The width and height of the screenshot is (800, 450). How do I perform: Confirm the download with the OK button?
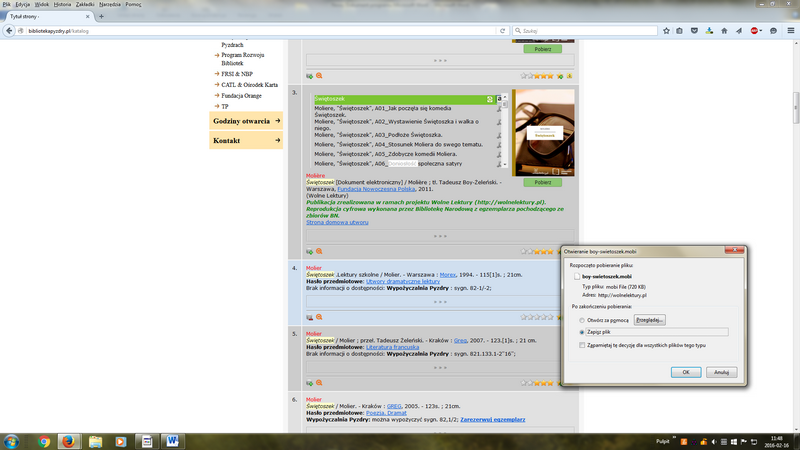coord(685,371)
